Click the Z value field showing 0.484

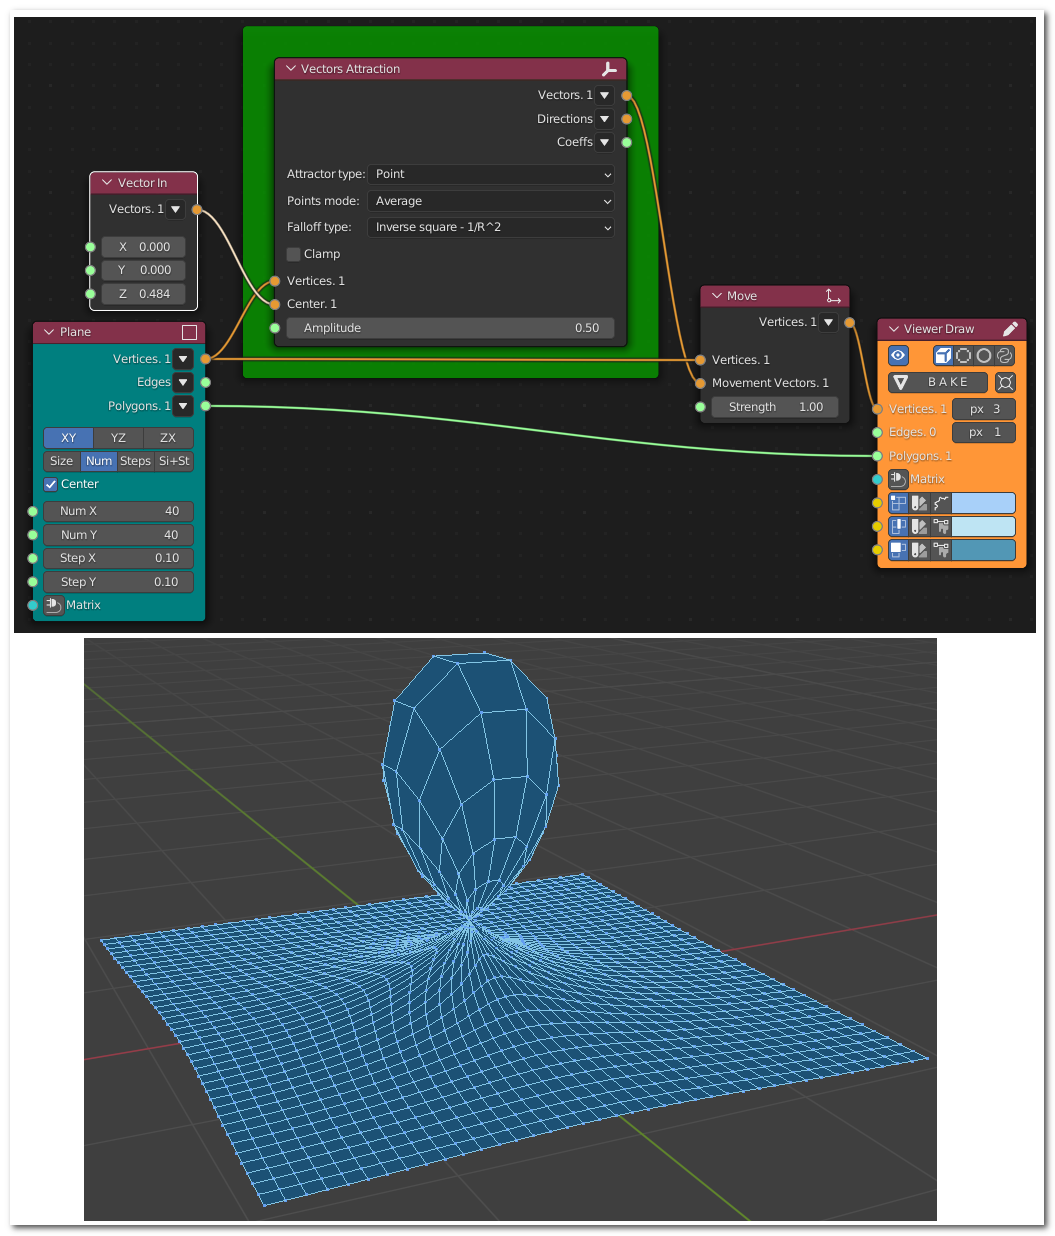(x=144, y=294)
